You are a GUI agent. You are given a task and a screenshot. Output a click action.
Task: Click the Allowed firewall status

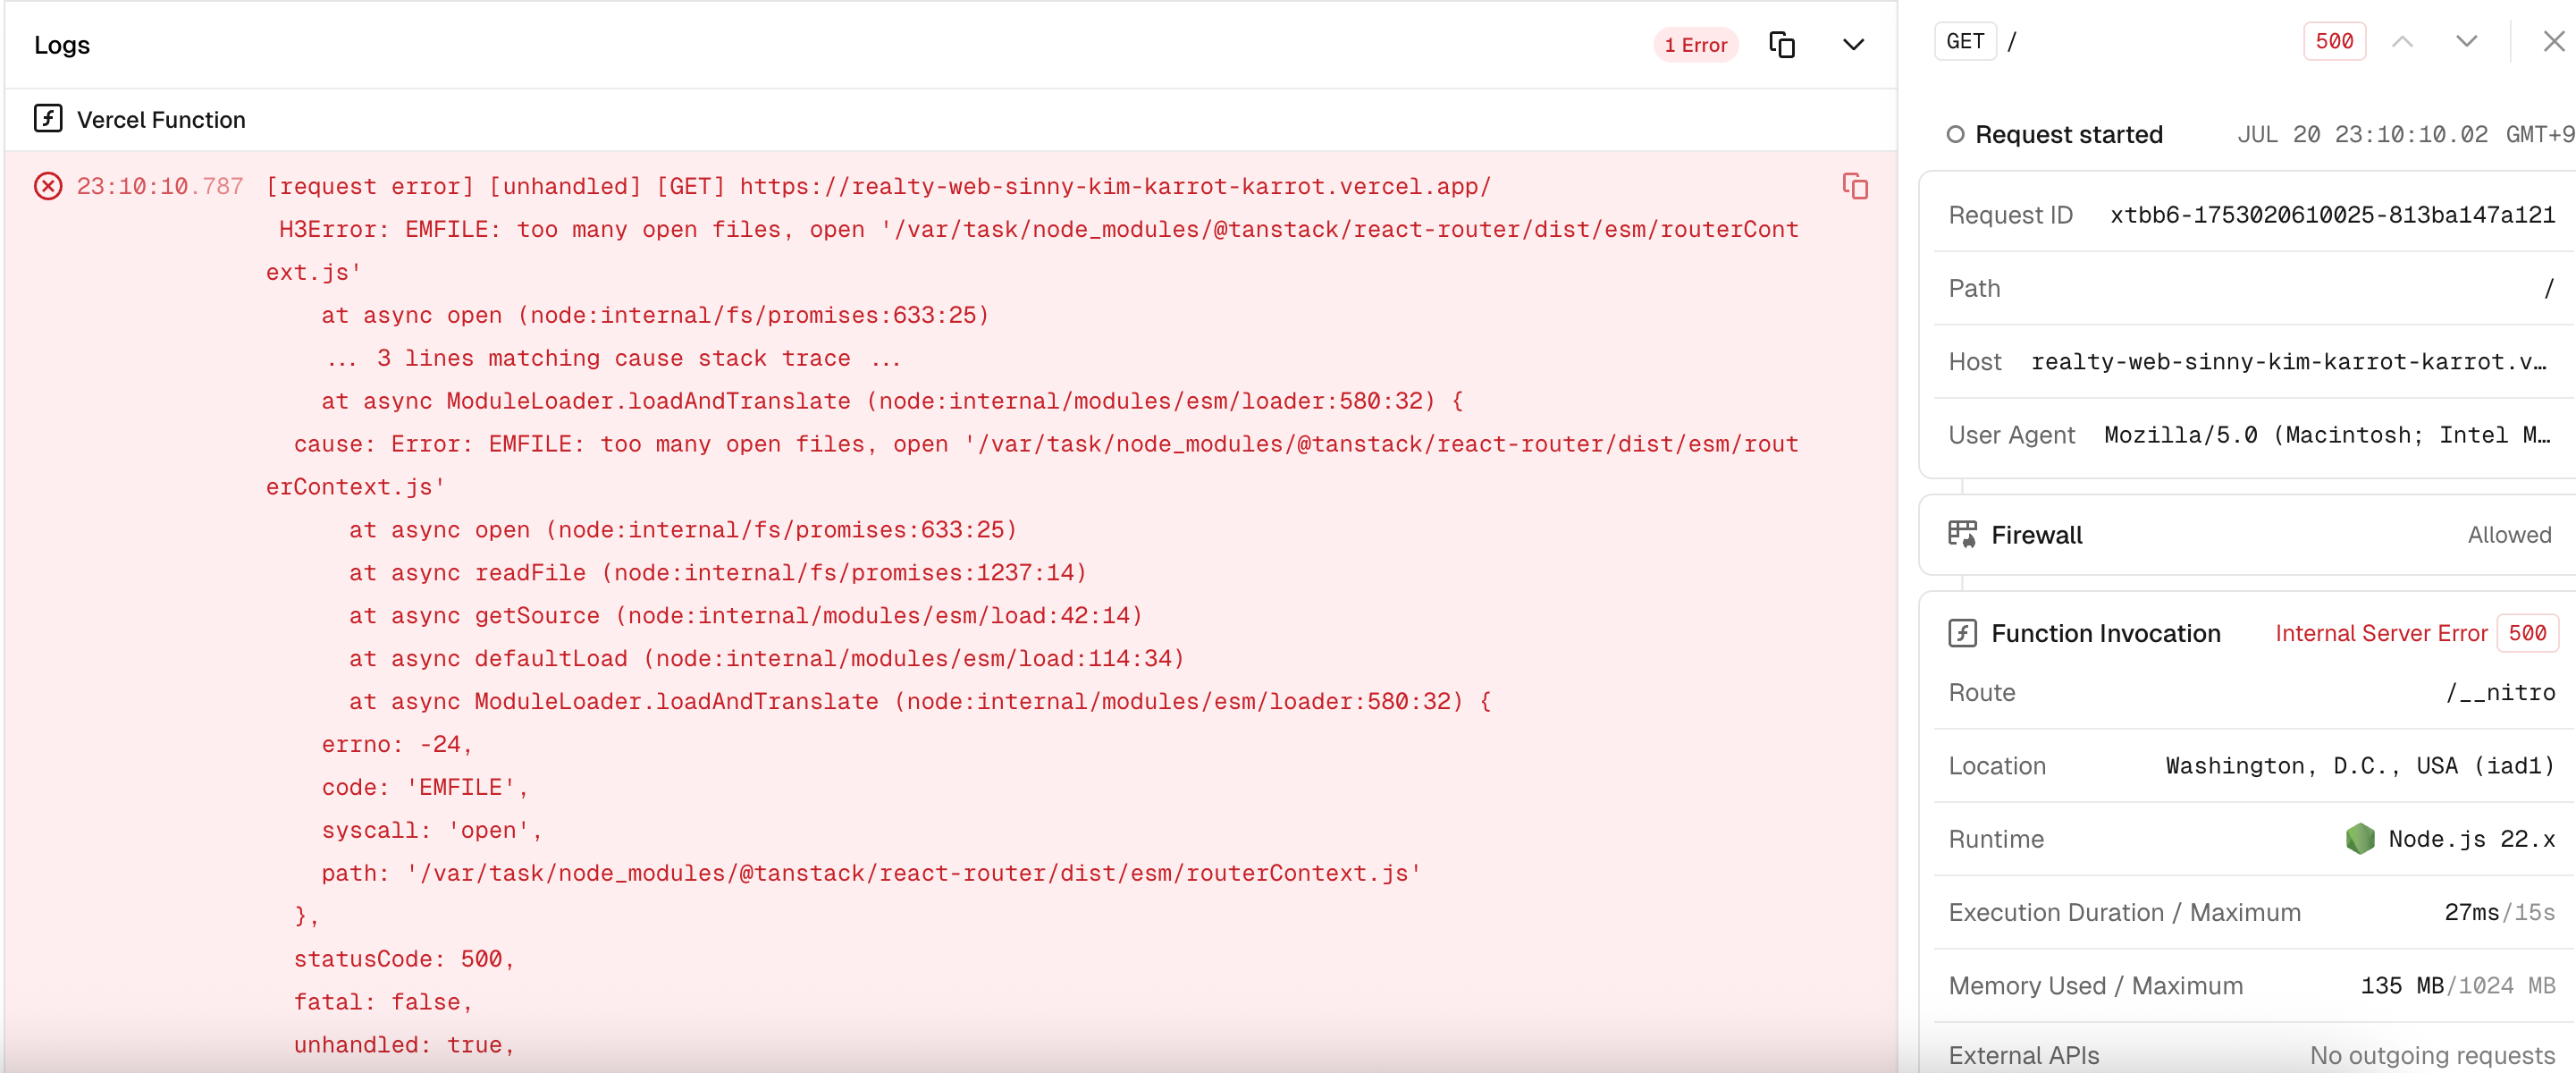pyautogui.click(x=2509, y=535)
